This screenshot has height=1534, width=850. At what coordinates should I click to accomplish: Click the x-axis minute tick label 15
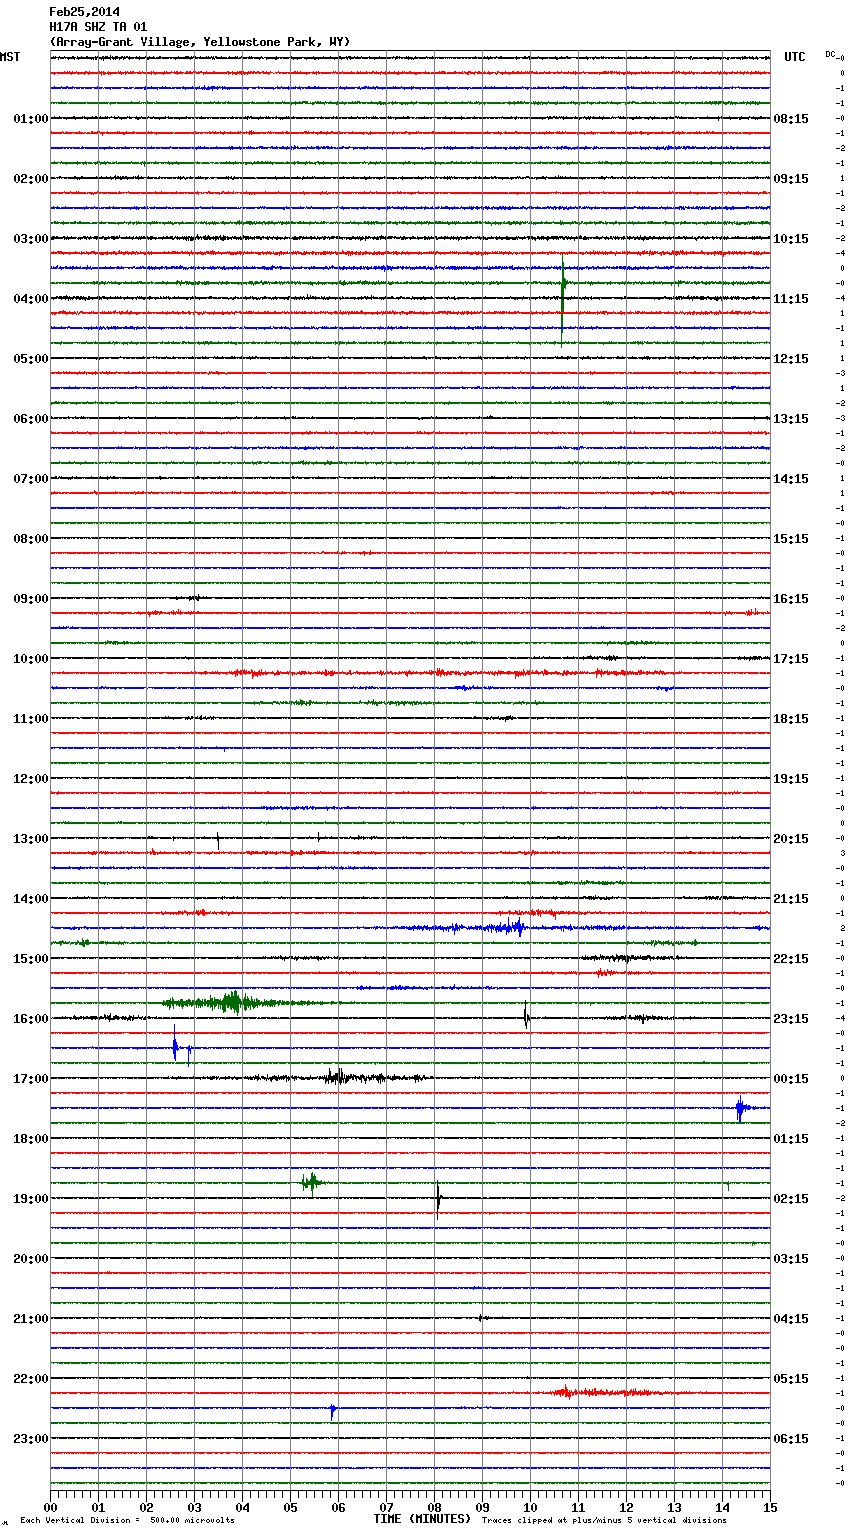[770, 1507]
